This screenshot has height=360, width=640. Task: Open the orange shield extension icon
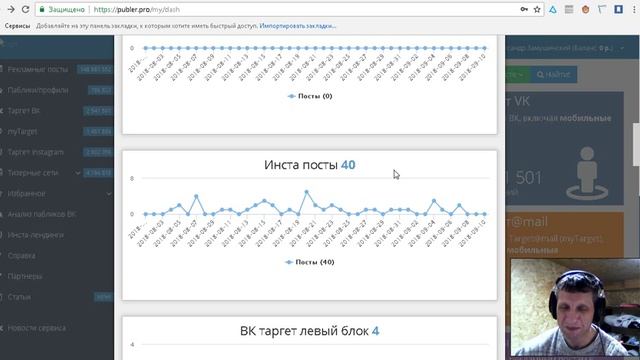click(585, 9)
